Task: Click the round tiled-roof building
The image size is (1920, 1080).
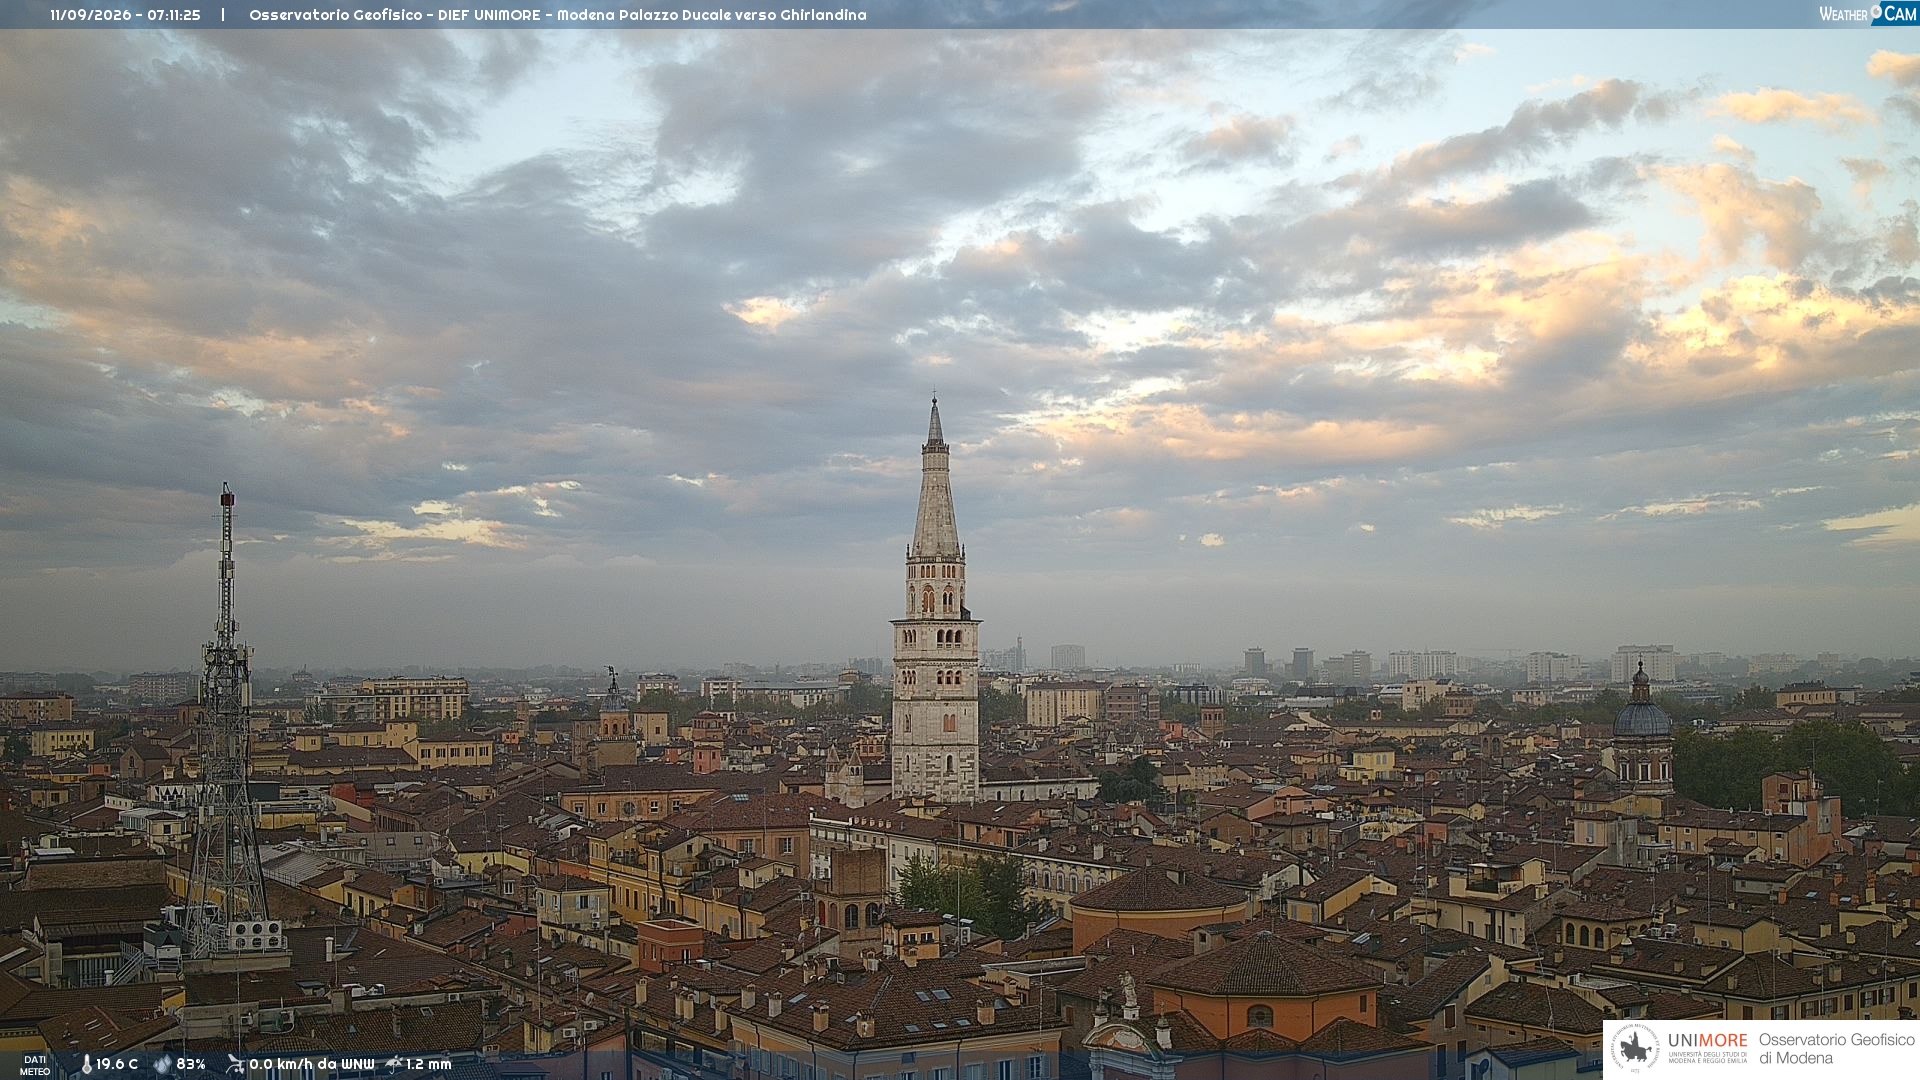Action: [x=1160, y=905]
